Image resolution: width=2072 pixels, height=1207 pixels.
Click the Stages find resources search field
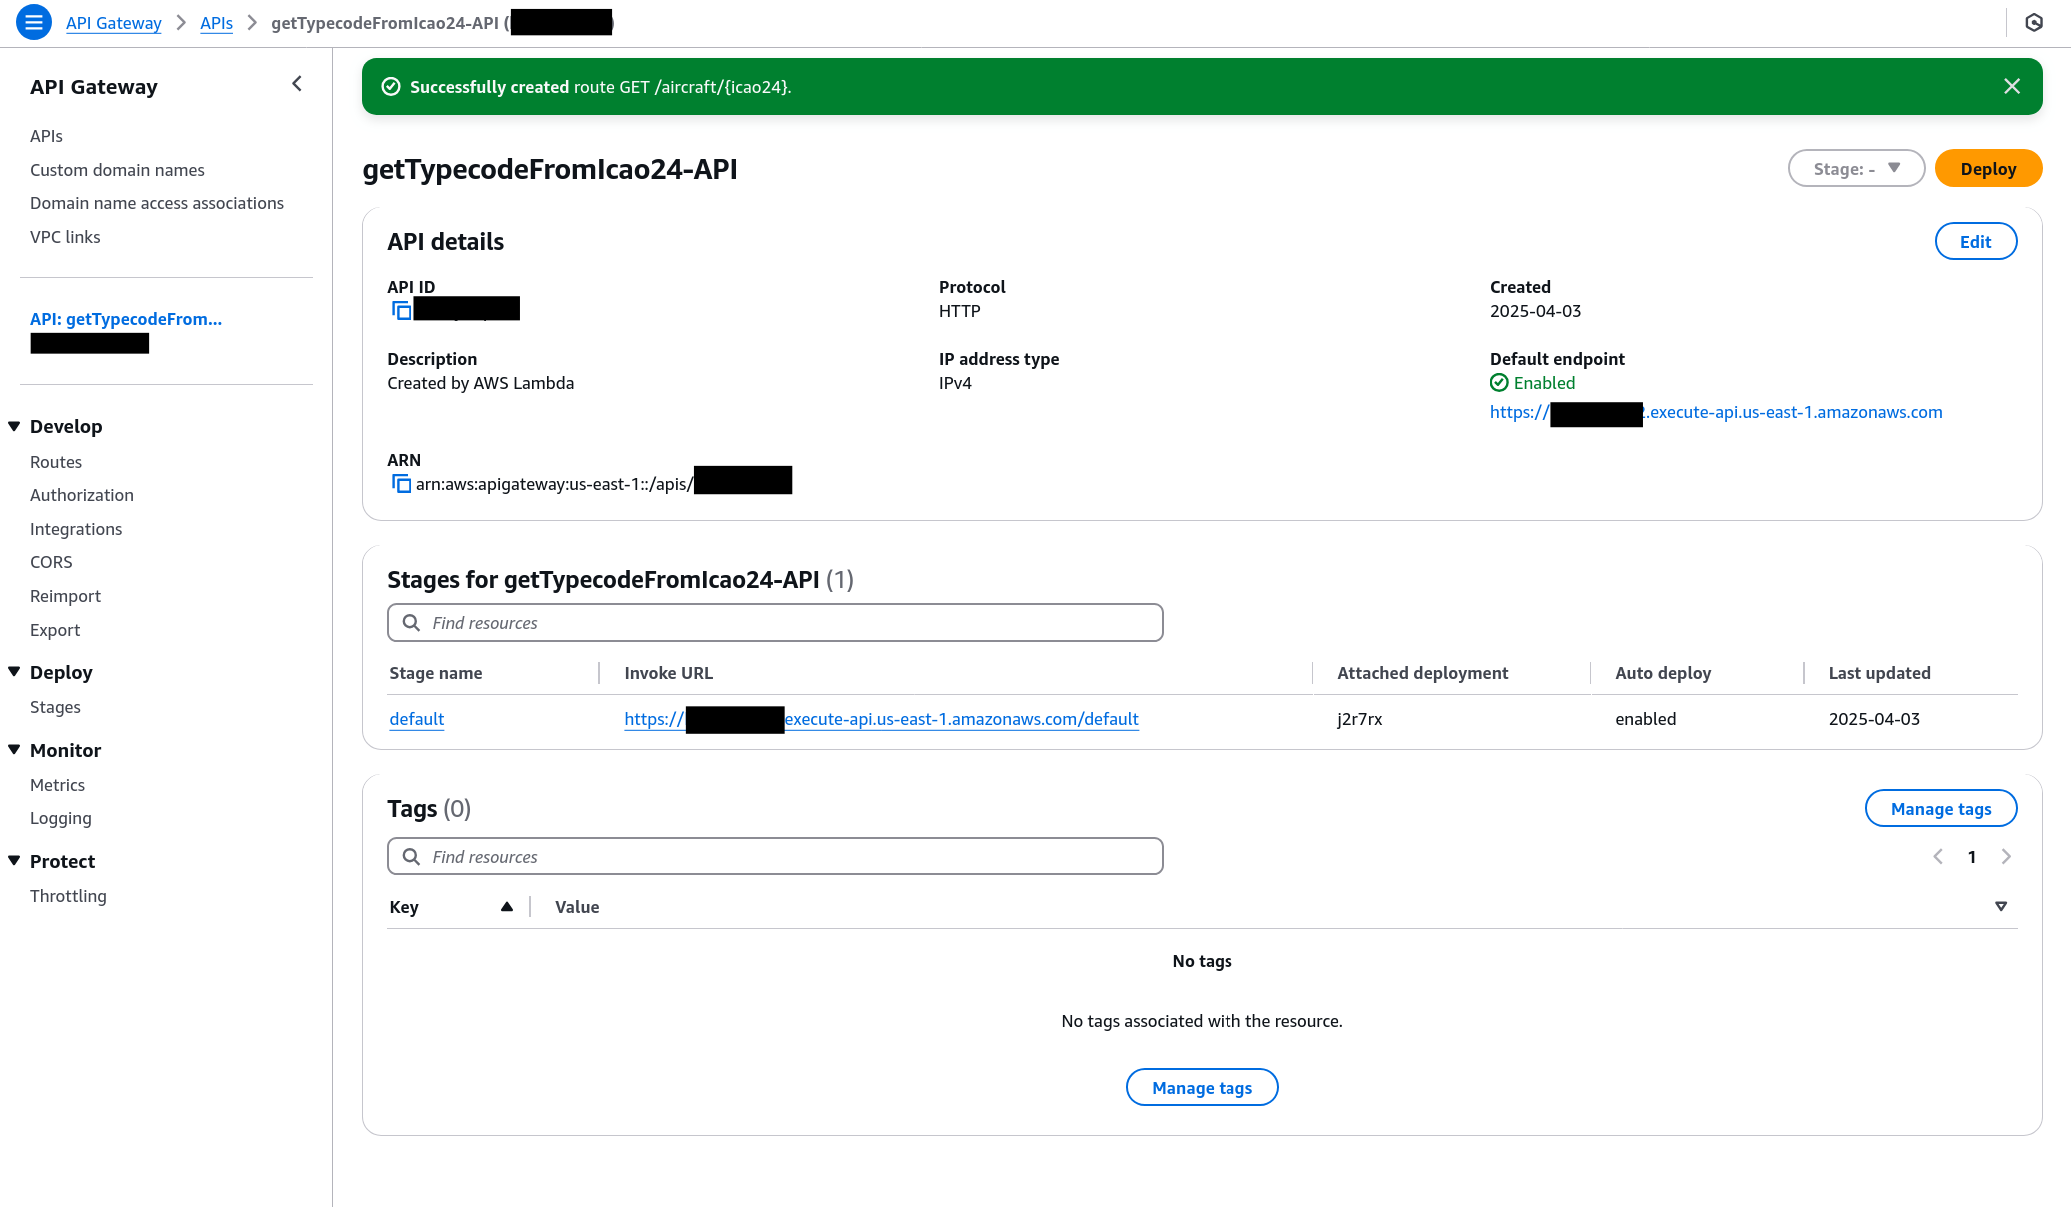pos(775,622)
